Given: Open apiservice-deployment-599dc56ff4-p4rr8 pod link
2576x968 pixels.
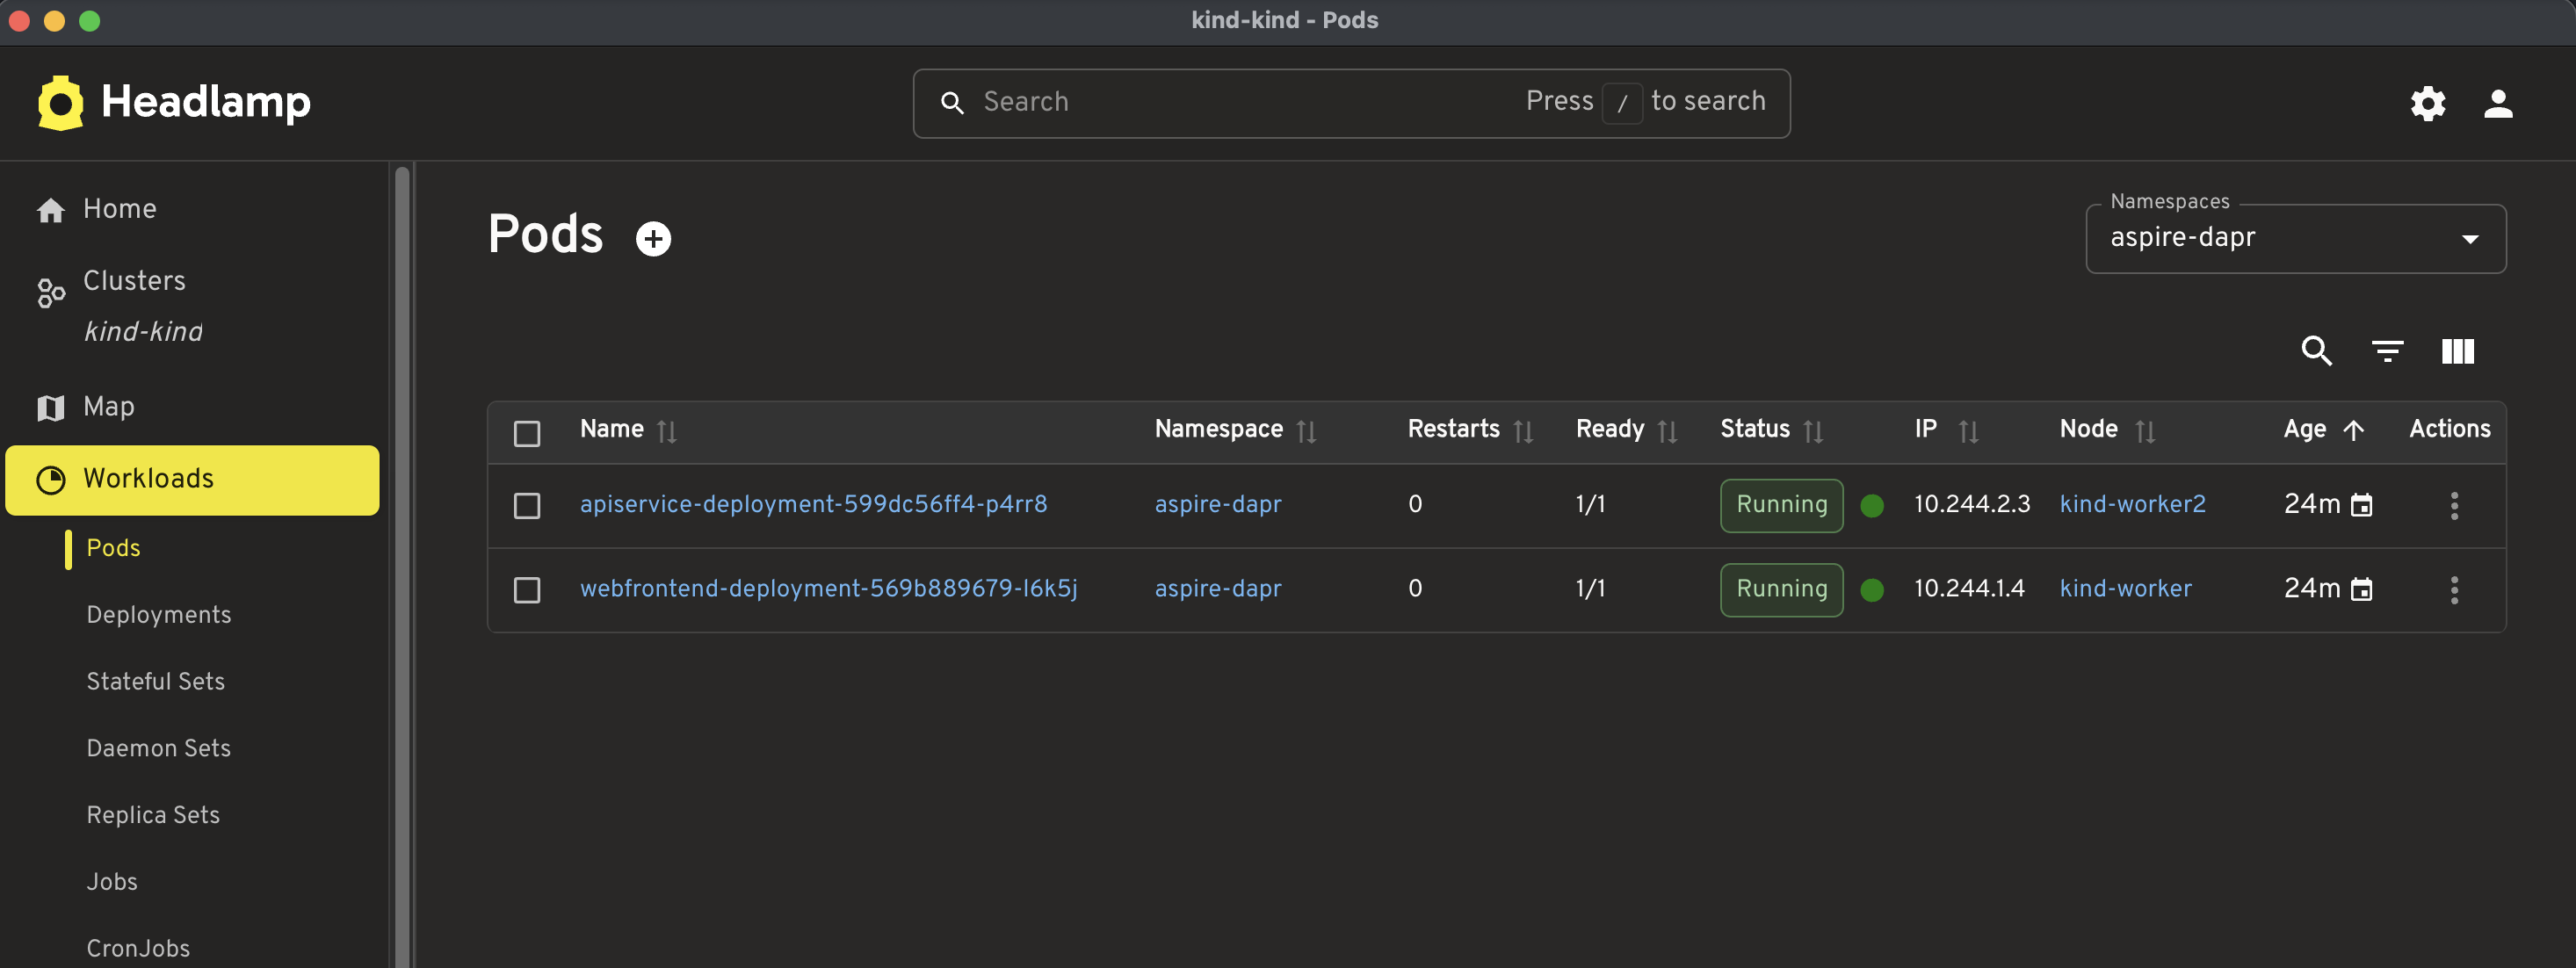Looking at the screenshot, I should [813, 504].
